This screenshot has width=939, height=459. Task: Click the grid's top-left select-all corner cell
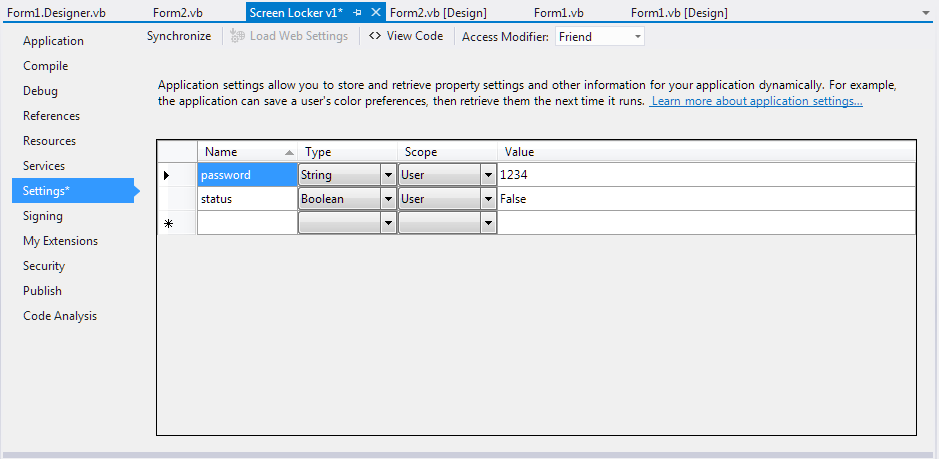pyautogui.click(x=177, y=152)
